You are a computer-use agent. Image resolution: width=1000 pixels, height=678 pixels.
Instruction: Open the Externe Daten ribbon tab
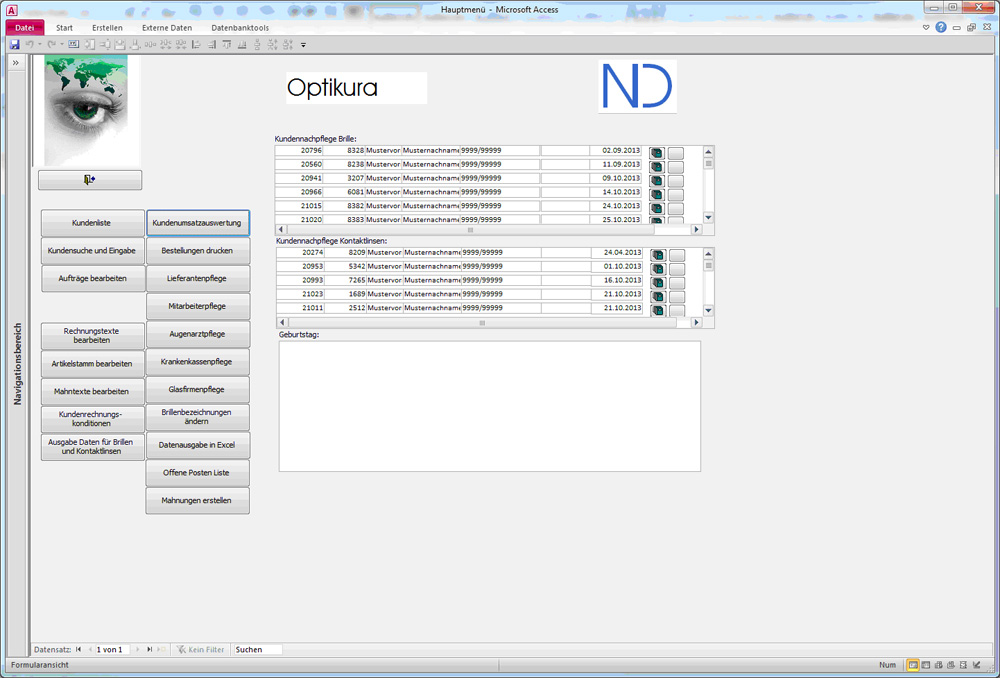point(167,28)
